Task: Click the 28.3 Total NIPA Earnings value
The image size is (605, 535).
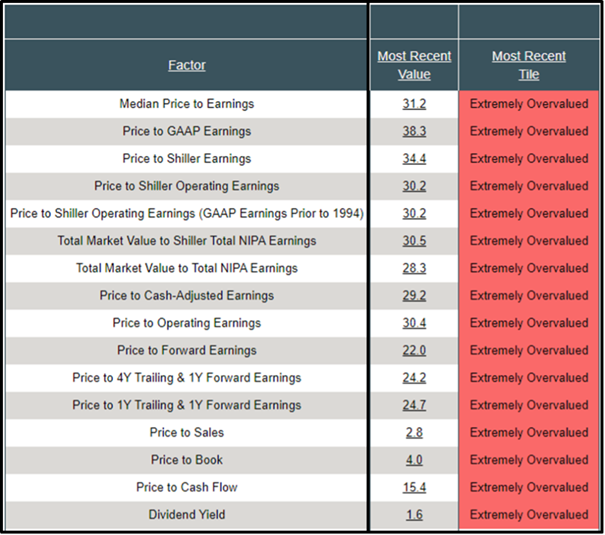Action: click(x=414, y=268)
